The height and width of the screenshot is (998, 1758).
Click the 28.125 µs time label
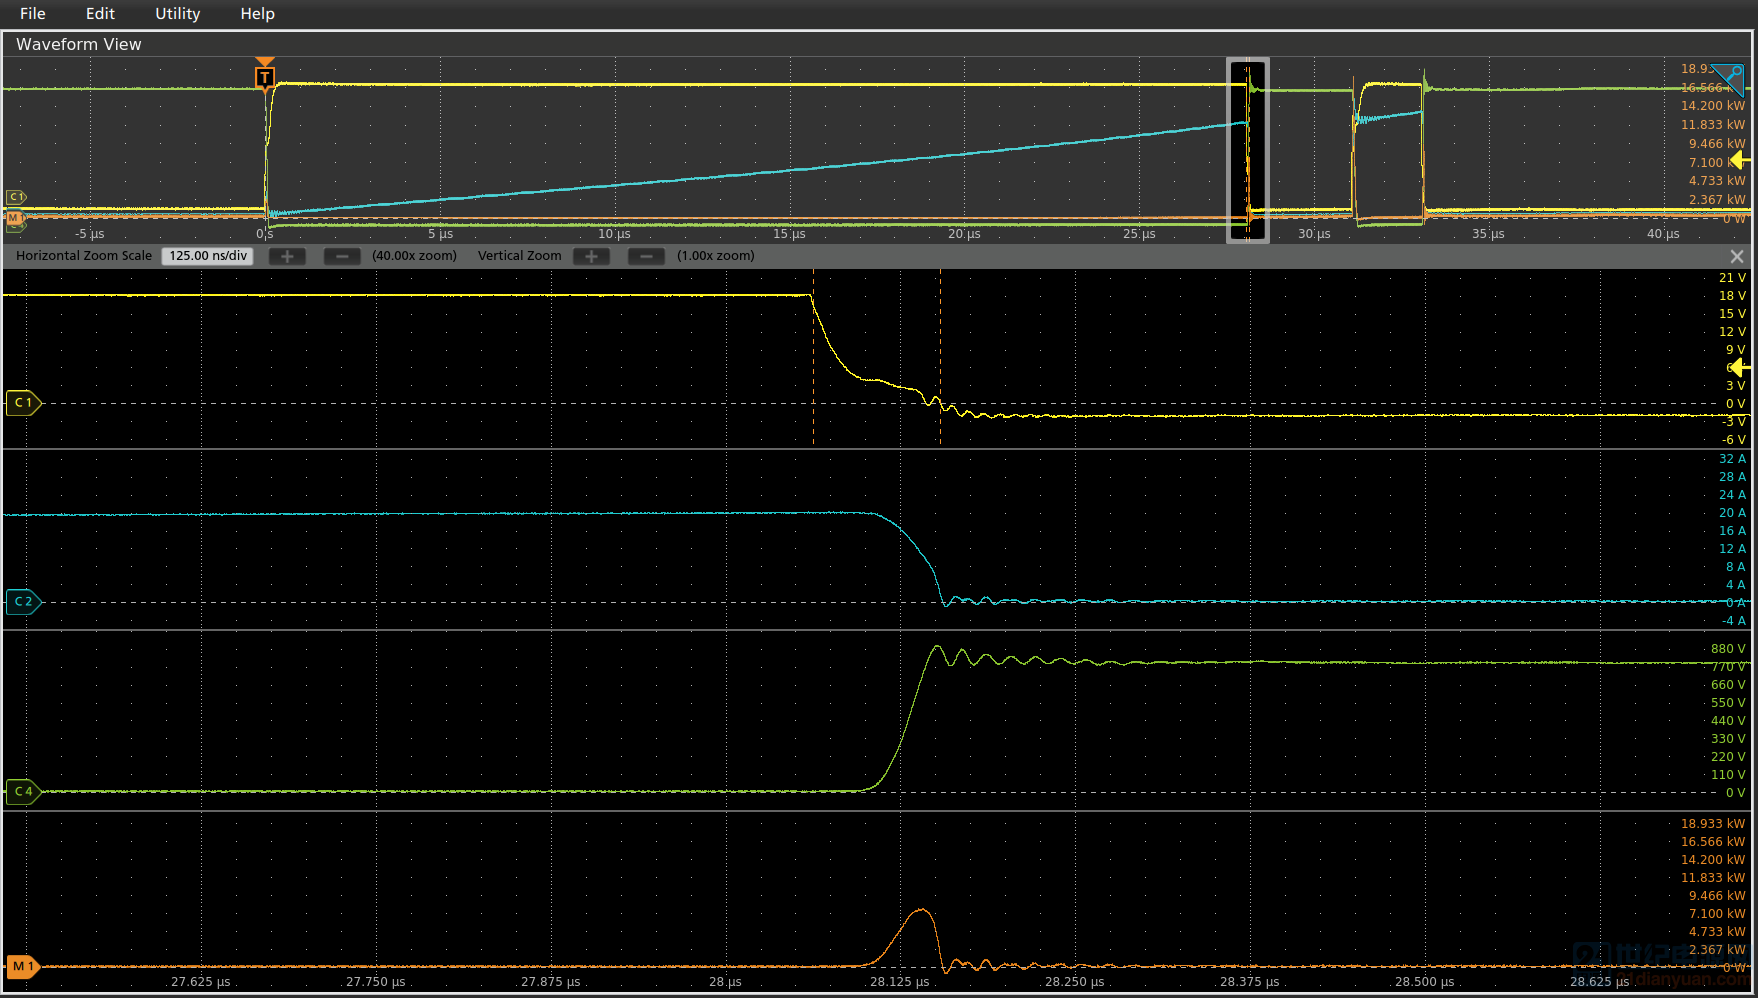coord(899,982)
